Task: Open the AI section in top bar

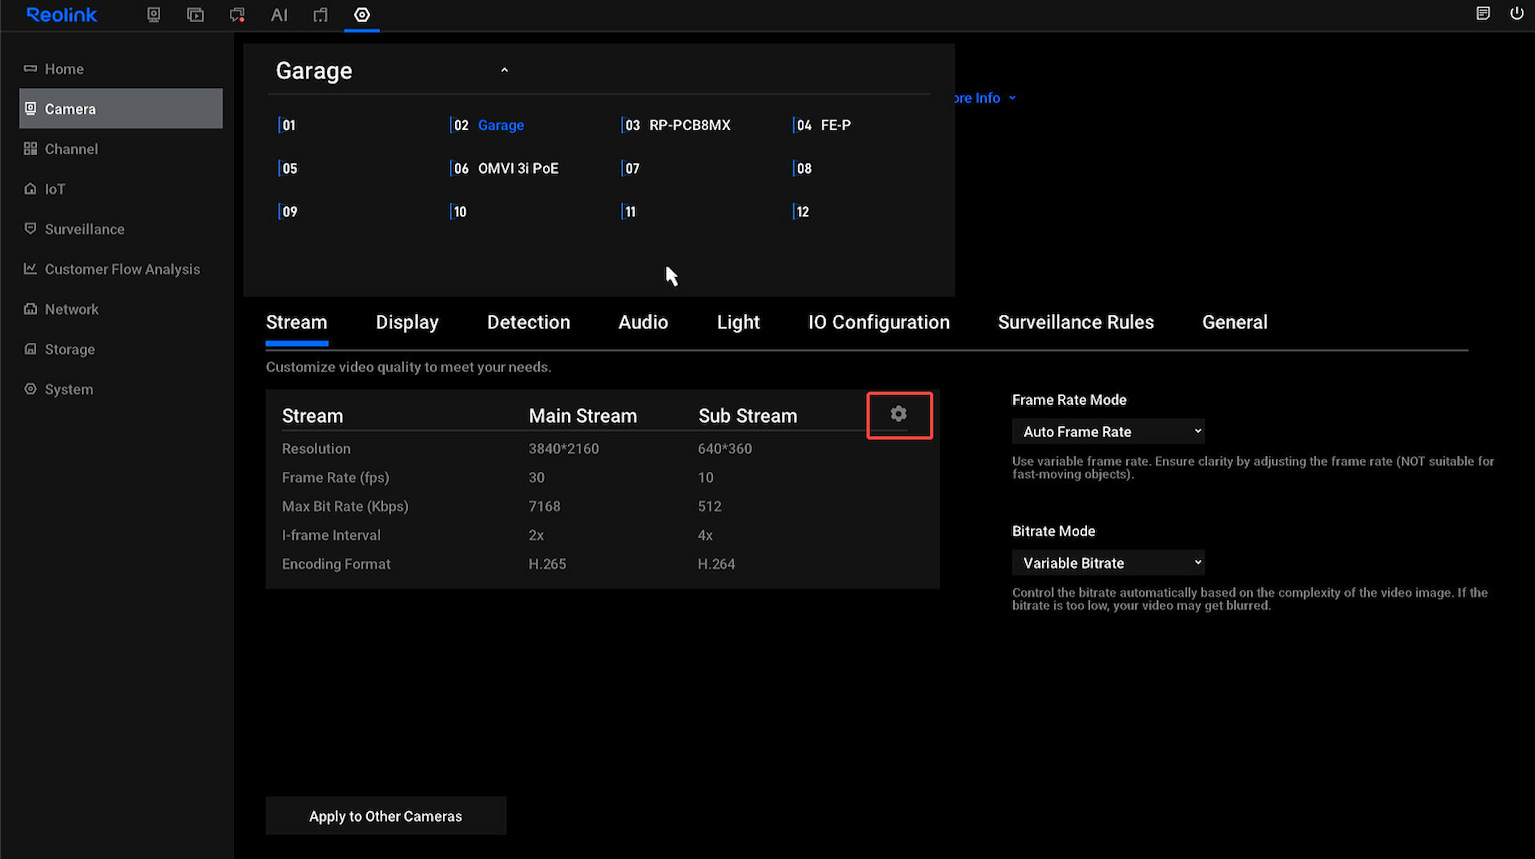Action: pos(279,15)
